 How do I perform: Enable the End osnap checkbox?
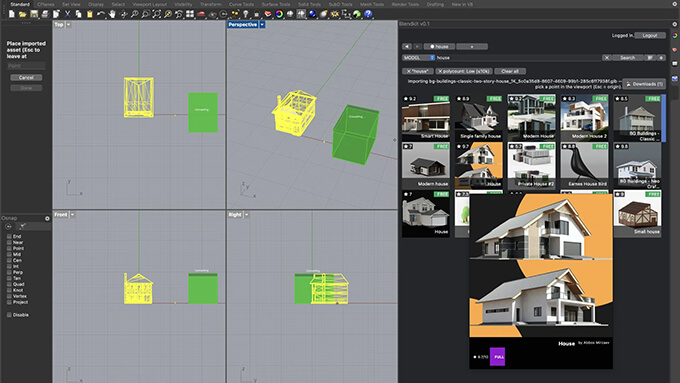tap(9, 236)
